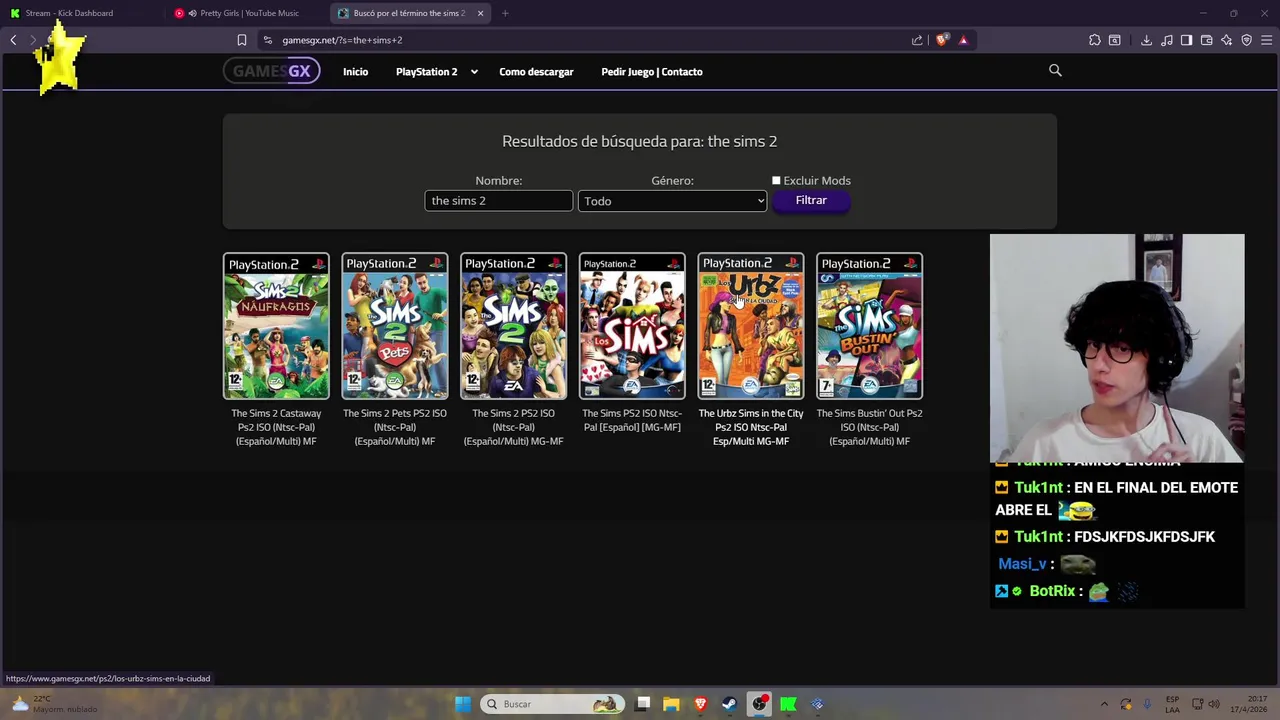Click the Sims Bustin' Out cover thumbnail

pos(869,326)
